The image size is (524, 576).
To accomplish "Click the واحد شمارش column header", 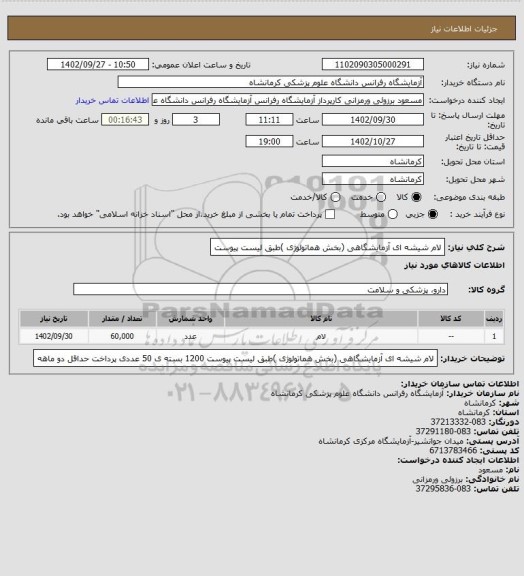I will click(x=190, y=318).
